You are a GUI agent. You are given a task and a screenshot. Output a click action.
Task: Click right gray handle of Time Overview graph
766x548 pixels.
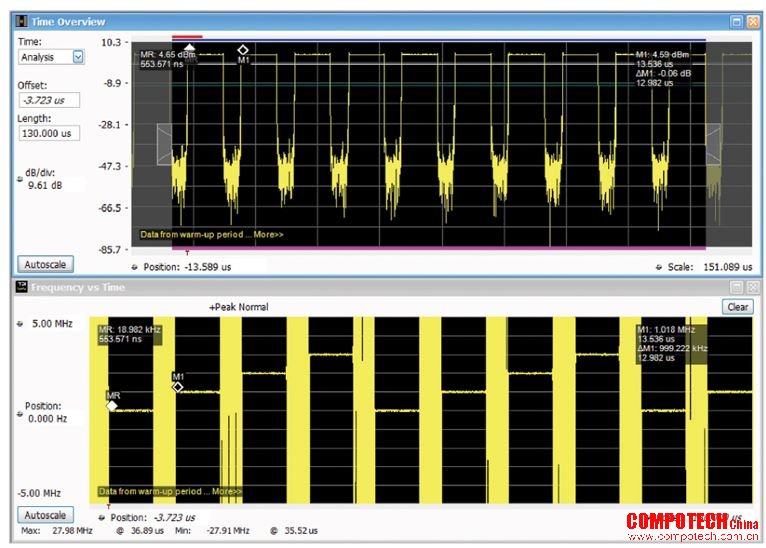(714, 144)
